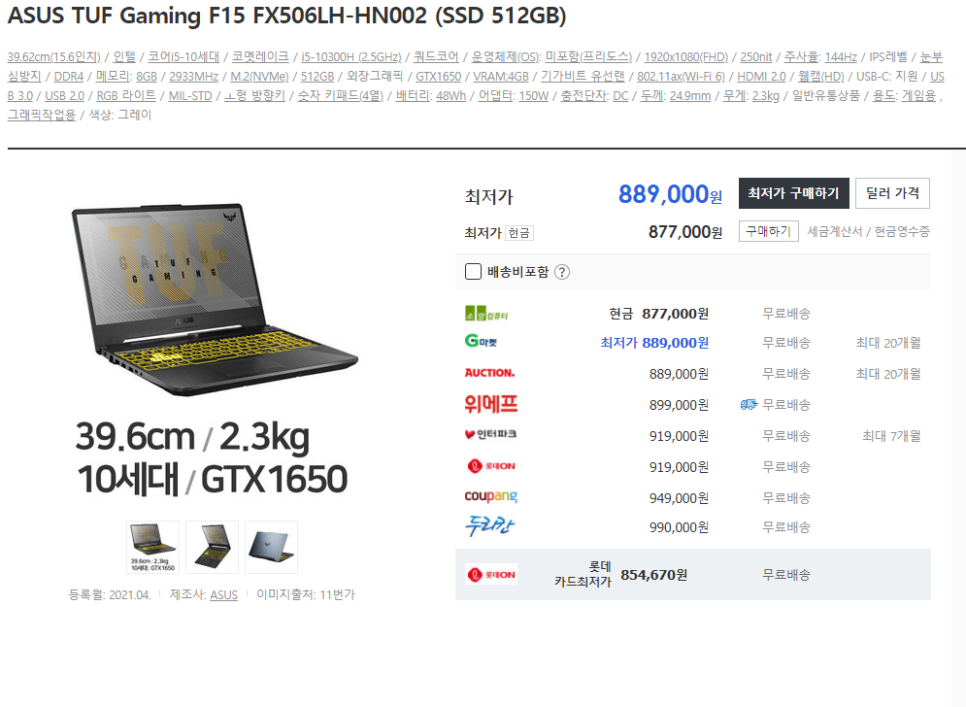Open the Auction seller logo
Image resolution: width=966 pixels, height=707 pixels.
tap(489, 373)
